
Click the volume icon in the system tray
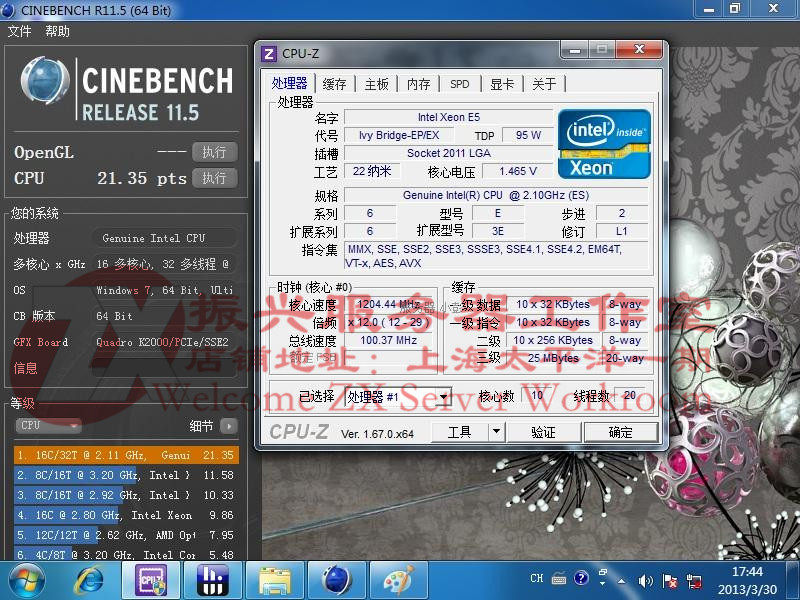pos(647,580)
